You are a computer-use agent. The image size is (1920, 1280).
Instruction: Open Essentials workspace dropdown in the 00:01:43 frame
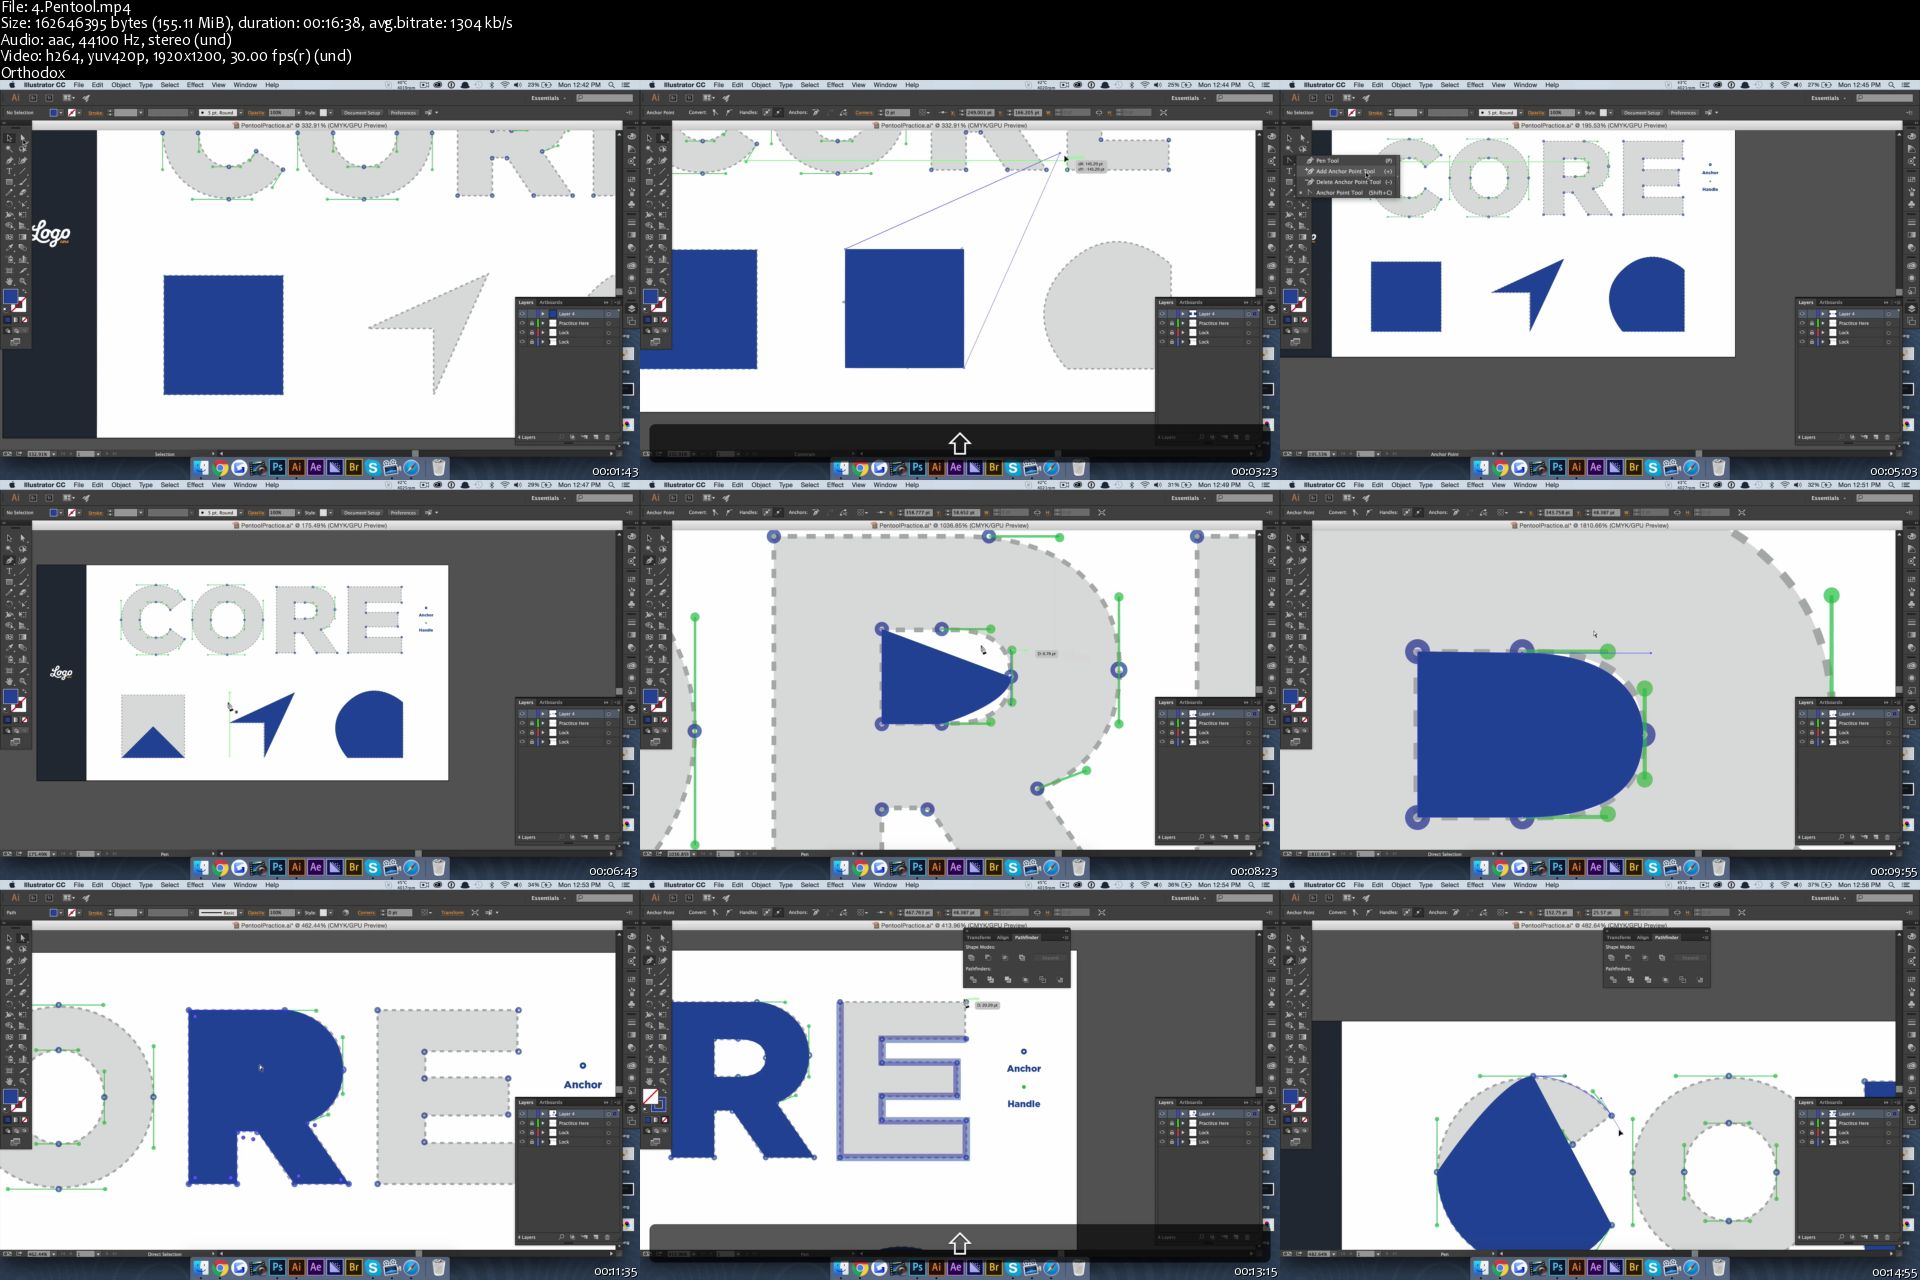tap(548, 98)
